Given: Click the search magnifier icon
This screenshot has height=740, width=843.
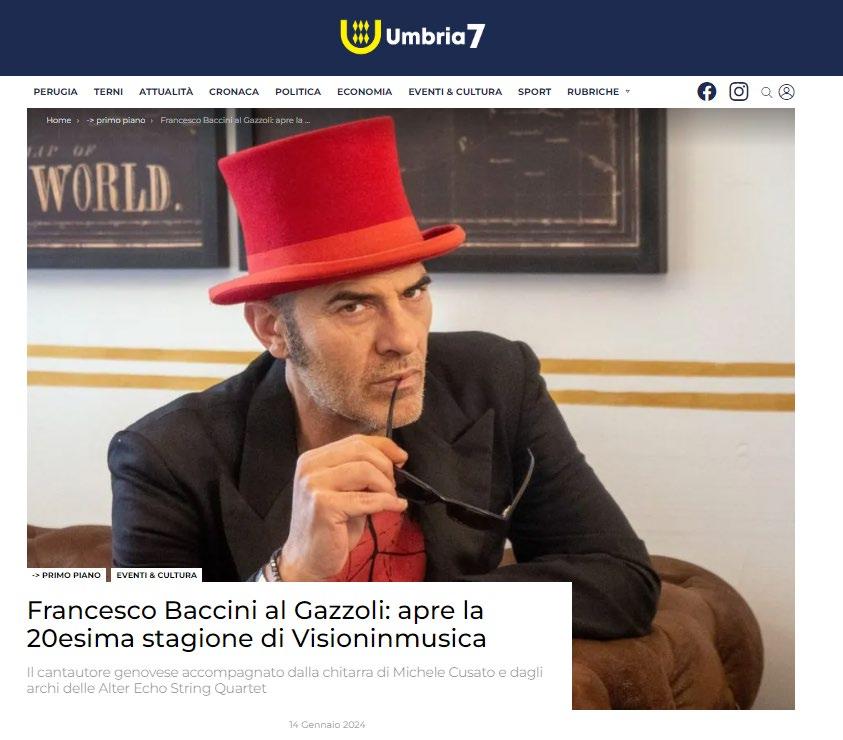Looking at the screenshot, I should coord(766,92).
